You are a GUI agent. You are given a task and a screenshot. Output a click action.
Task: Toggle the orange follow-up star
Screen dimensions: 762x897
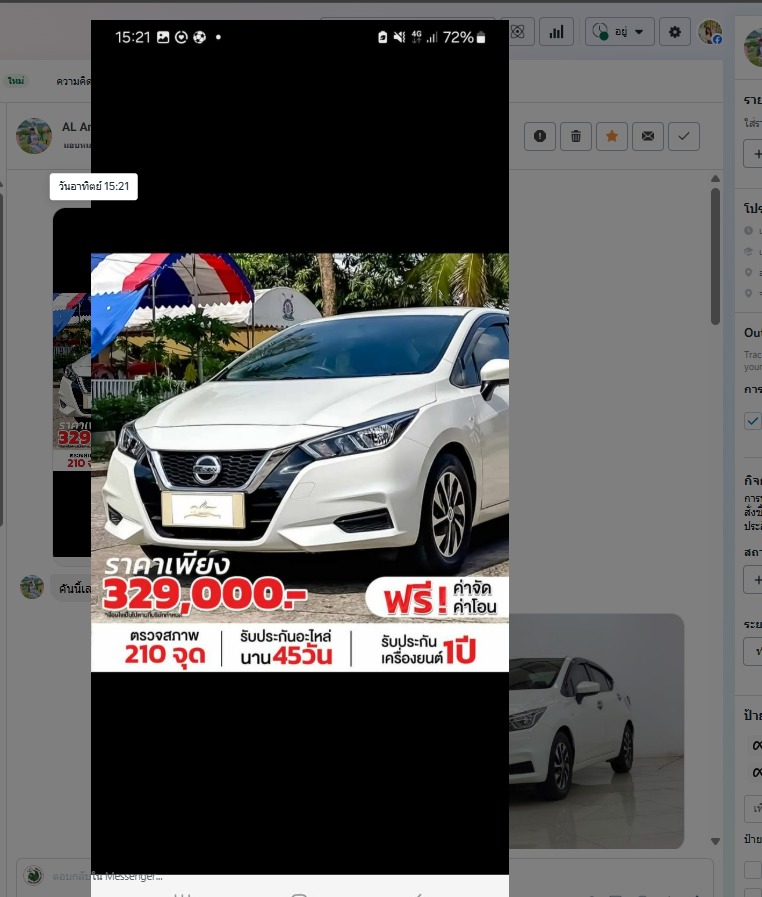point(612,136)
